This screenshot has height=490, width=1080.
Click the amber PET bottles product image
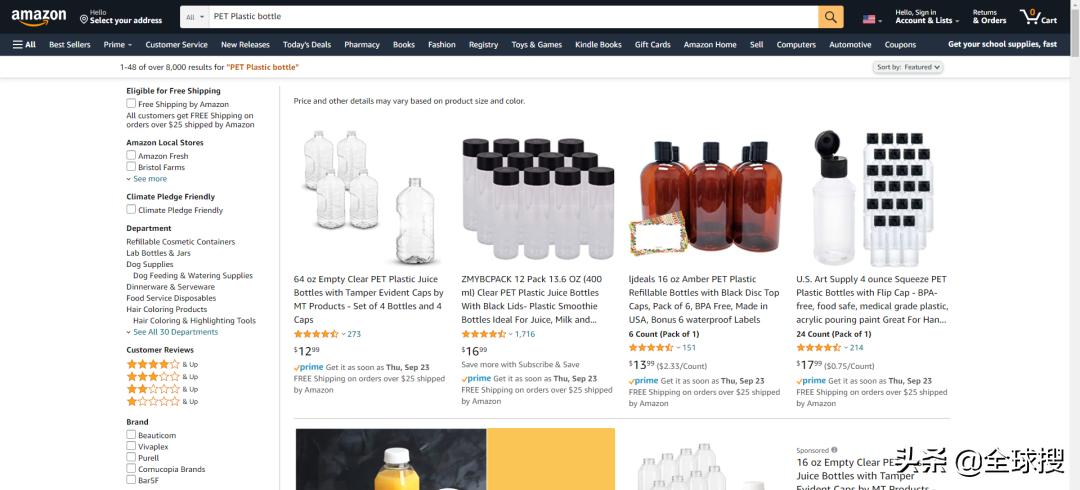click(x=705, y=197)
